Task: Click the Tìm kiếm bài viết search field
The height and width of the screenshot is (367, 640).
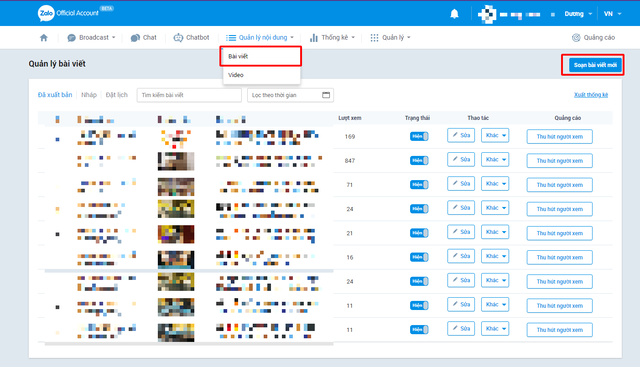Action: 189,95
